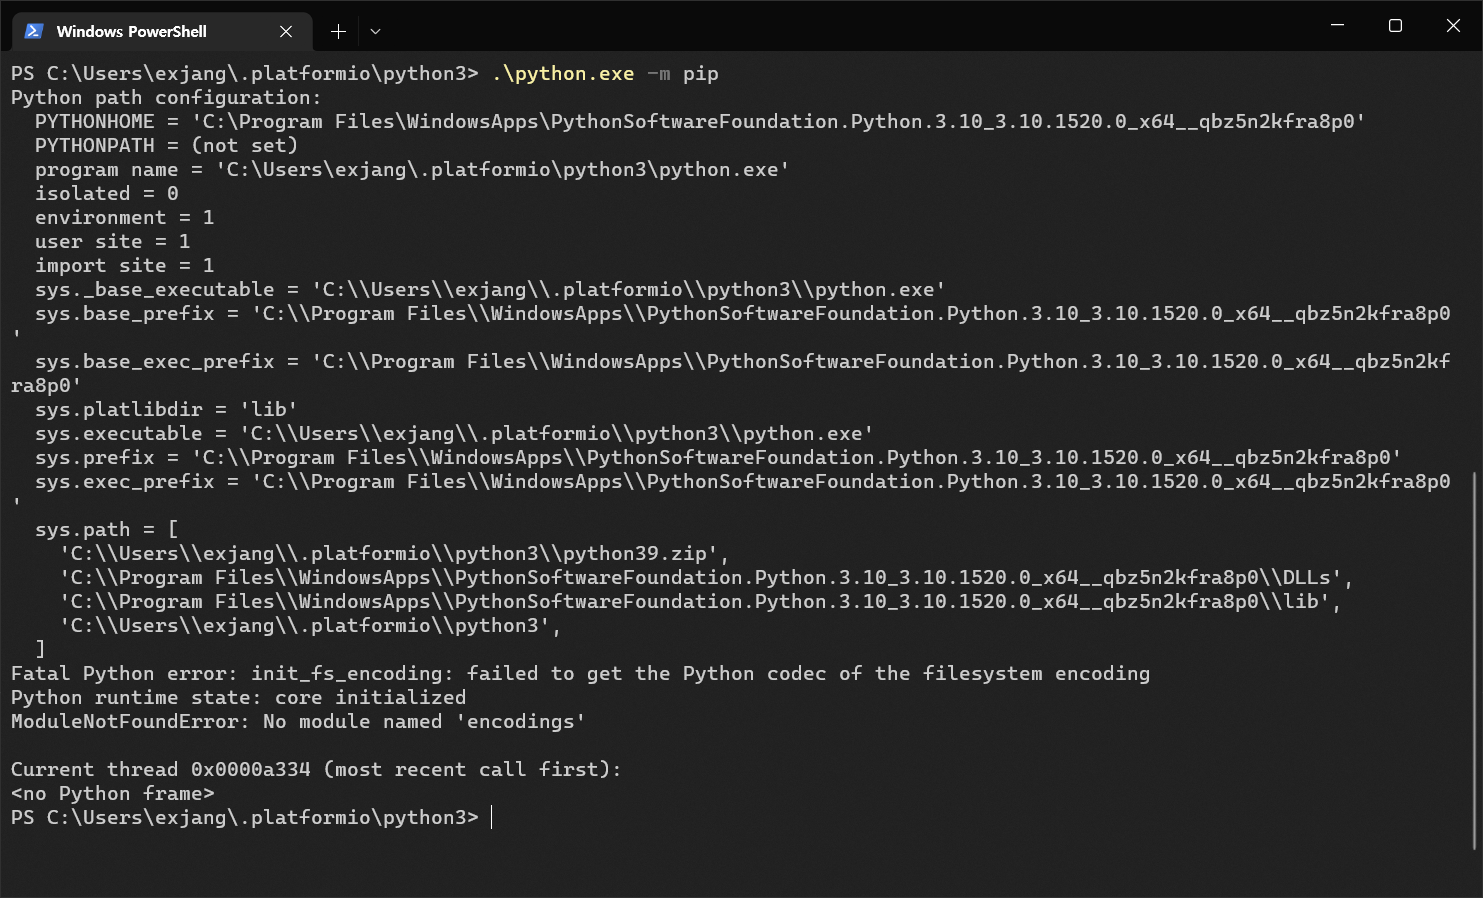Click the 'ModuleNotFoundError' line
Viewport: 1483px width, 898px height.
(x=298, y=721)
